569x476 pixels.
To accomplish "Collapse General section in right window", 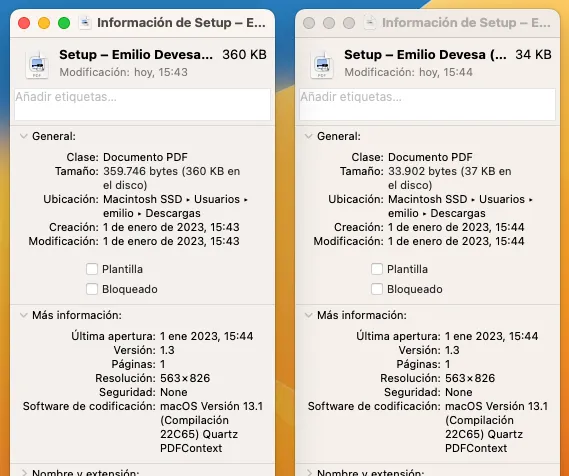I will [308, 136].
